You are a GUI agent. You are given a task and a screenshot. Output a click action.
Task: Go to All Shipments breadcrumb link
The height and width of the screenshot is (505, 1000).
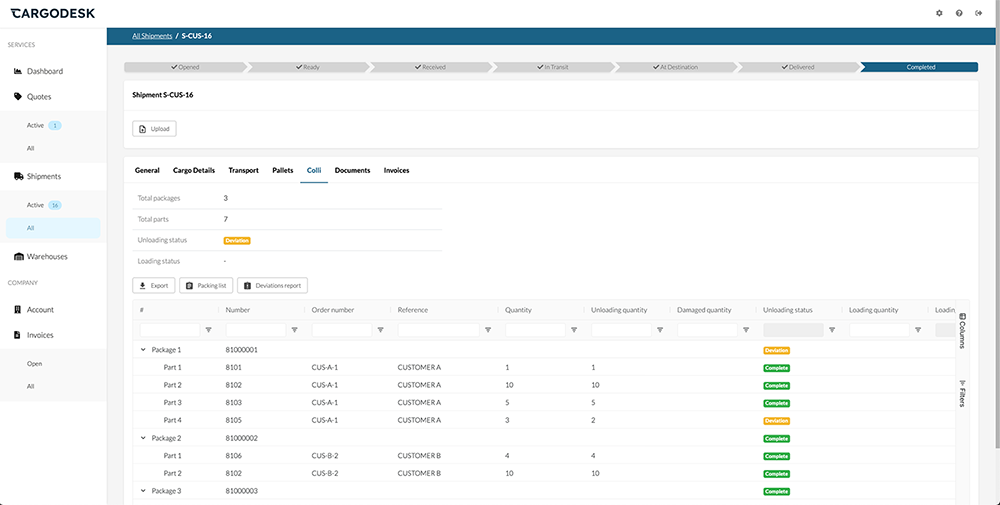[x=152, y=36]
